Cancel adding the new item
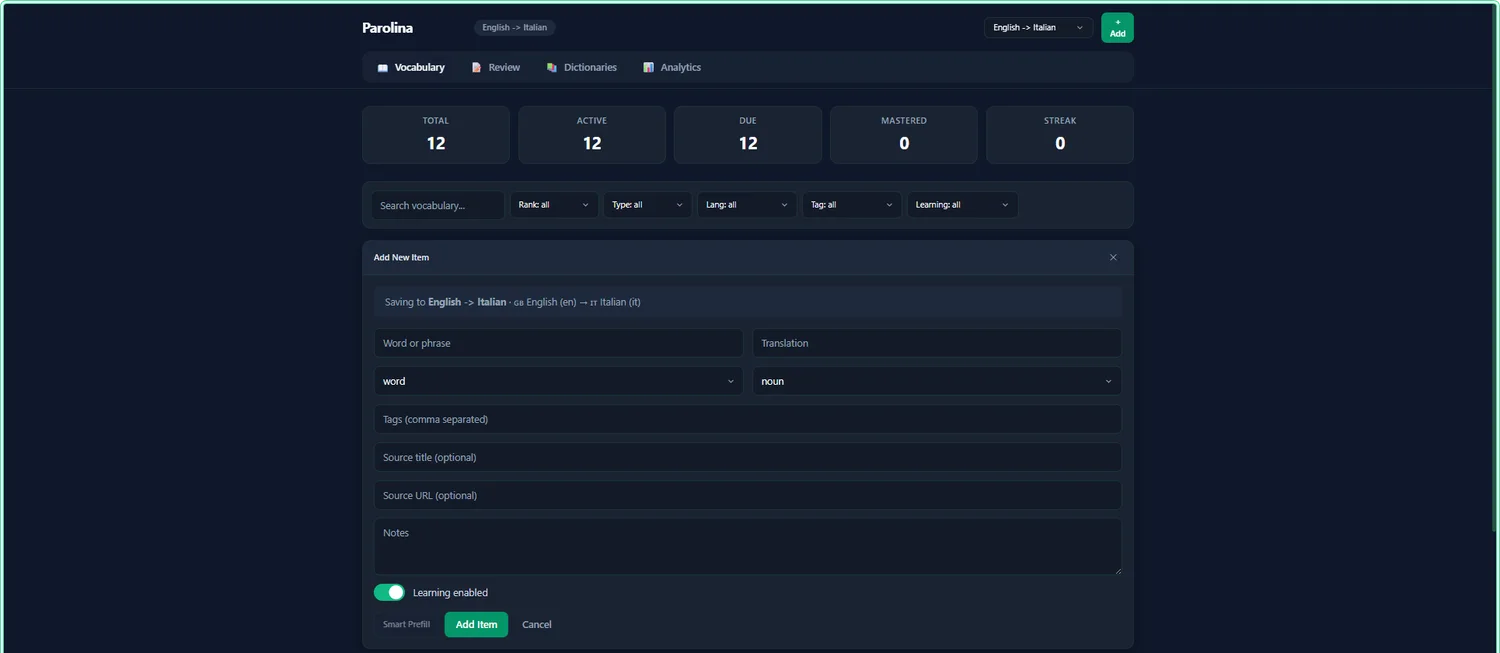Viewport: 1500px width, 653px height. pos(537,625)
